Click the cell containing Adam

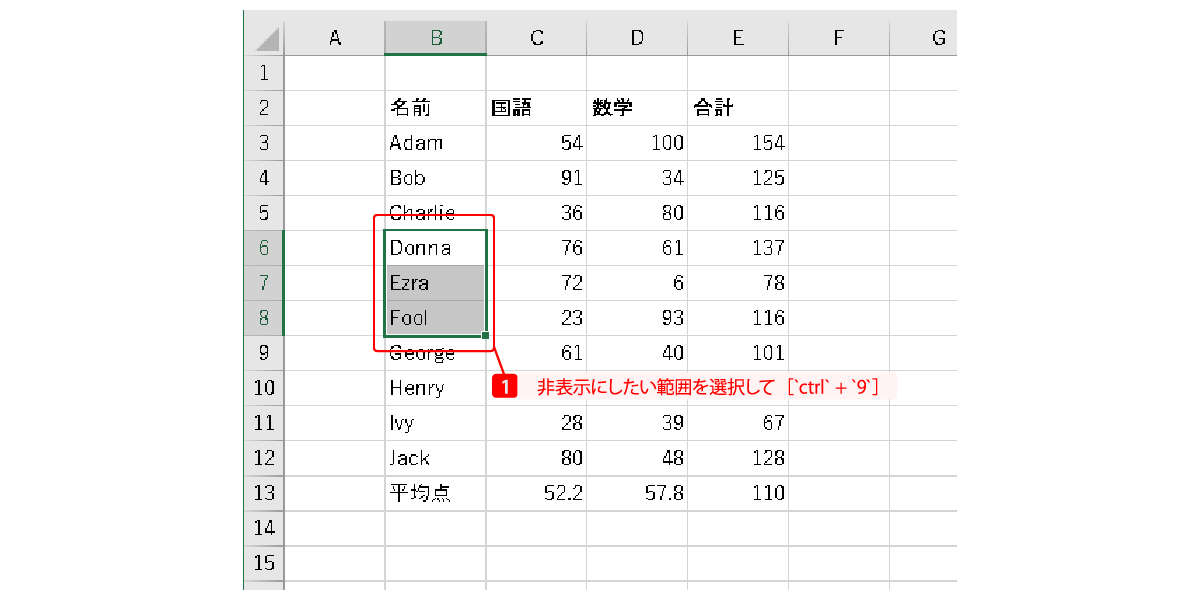(436, 143)
